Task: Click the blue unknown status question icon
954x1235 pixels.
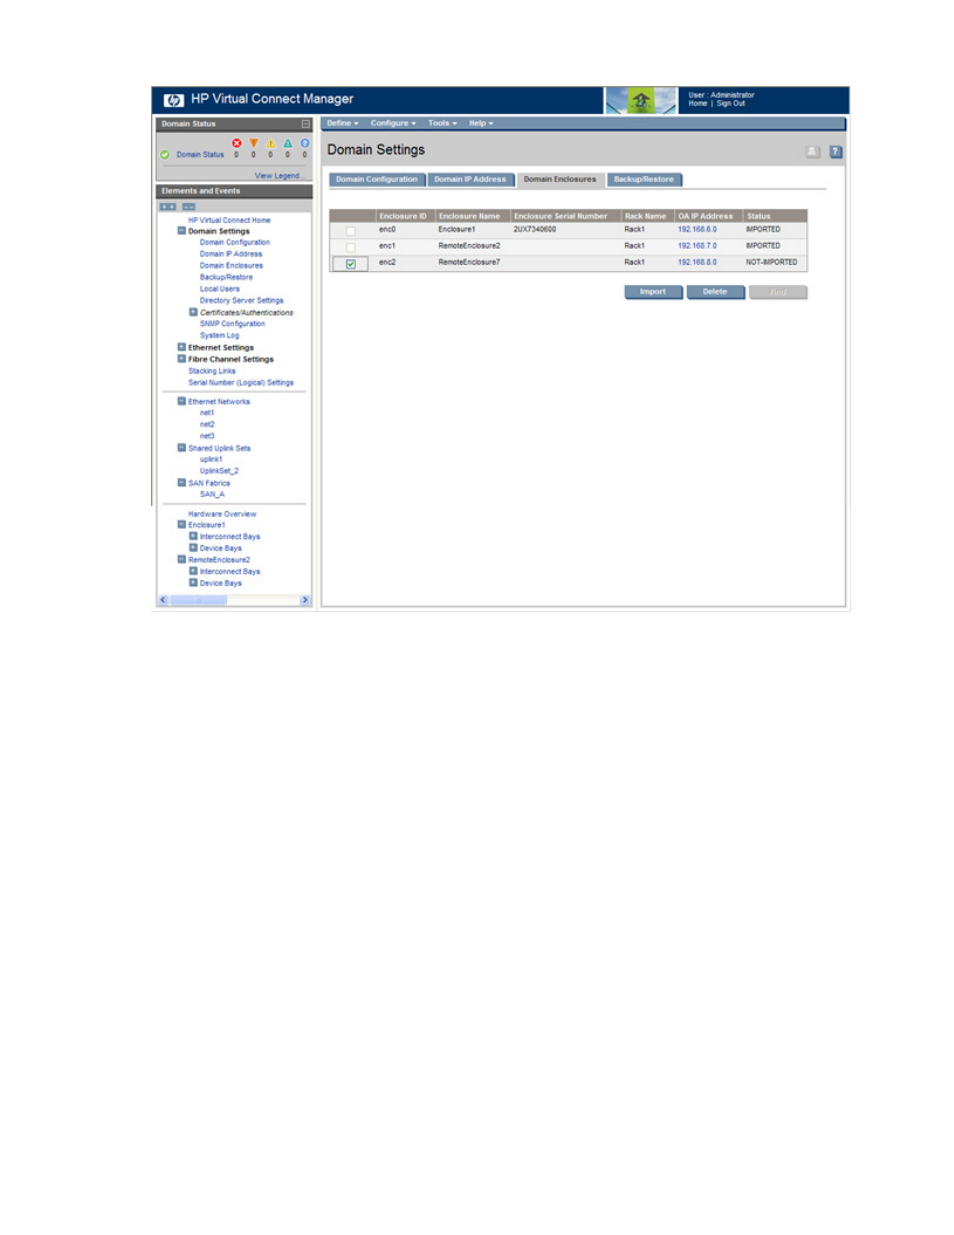Action: (305, 143)
